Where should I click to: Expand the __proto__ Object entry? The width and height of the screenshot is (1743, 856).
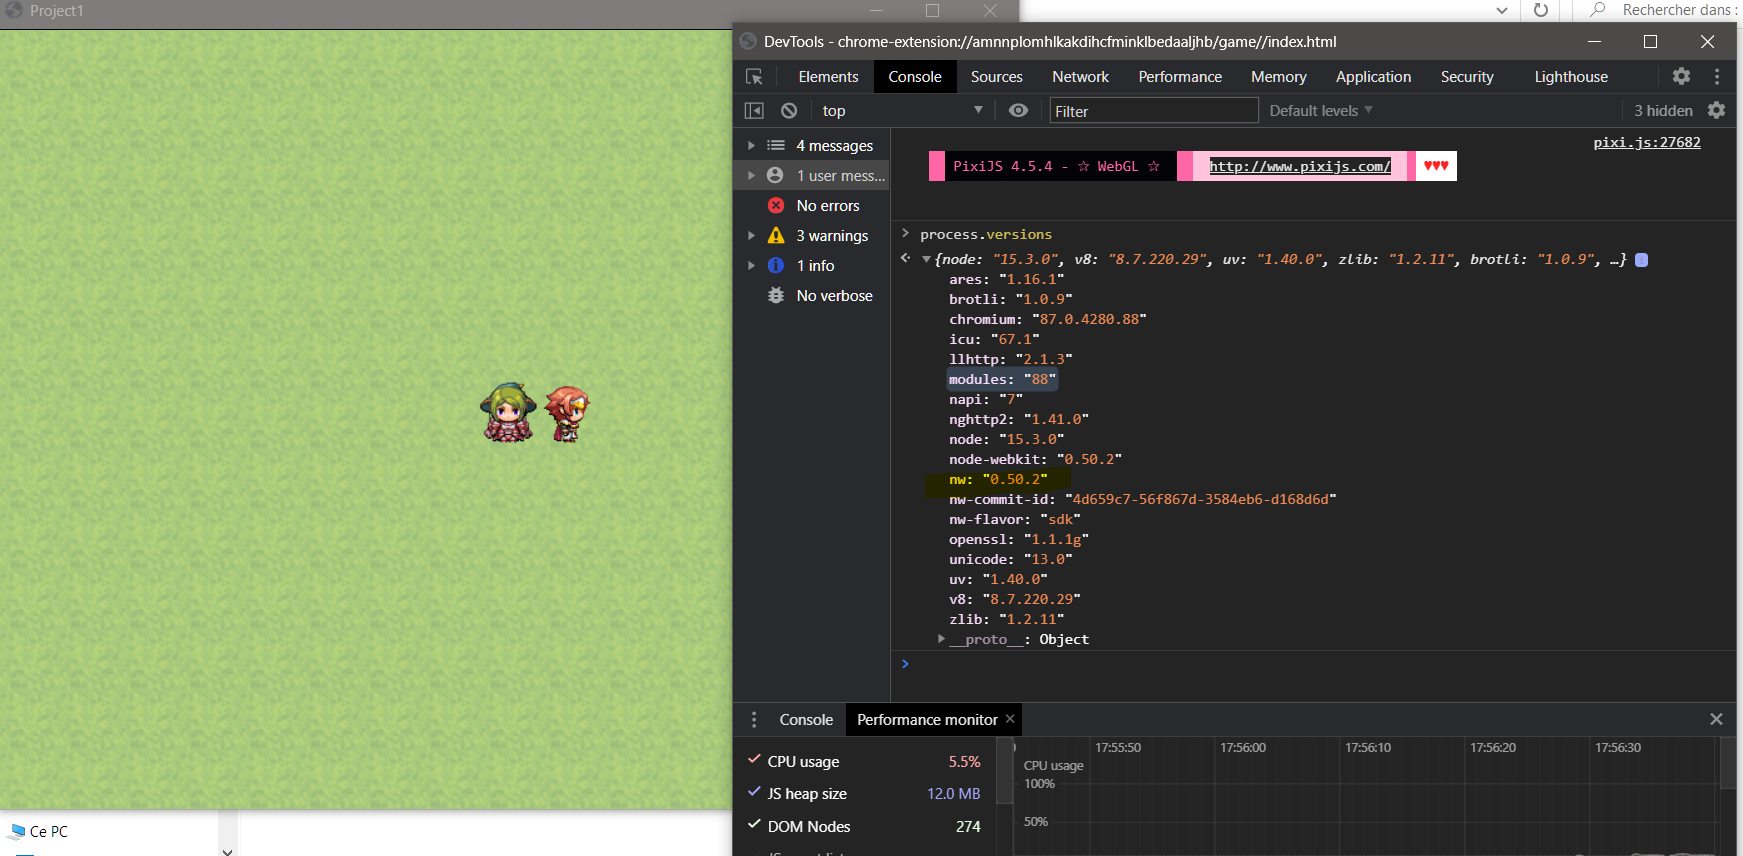pos(941,638)
